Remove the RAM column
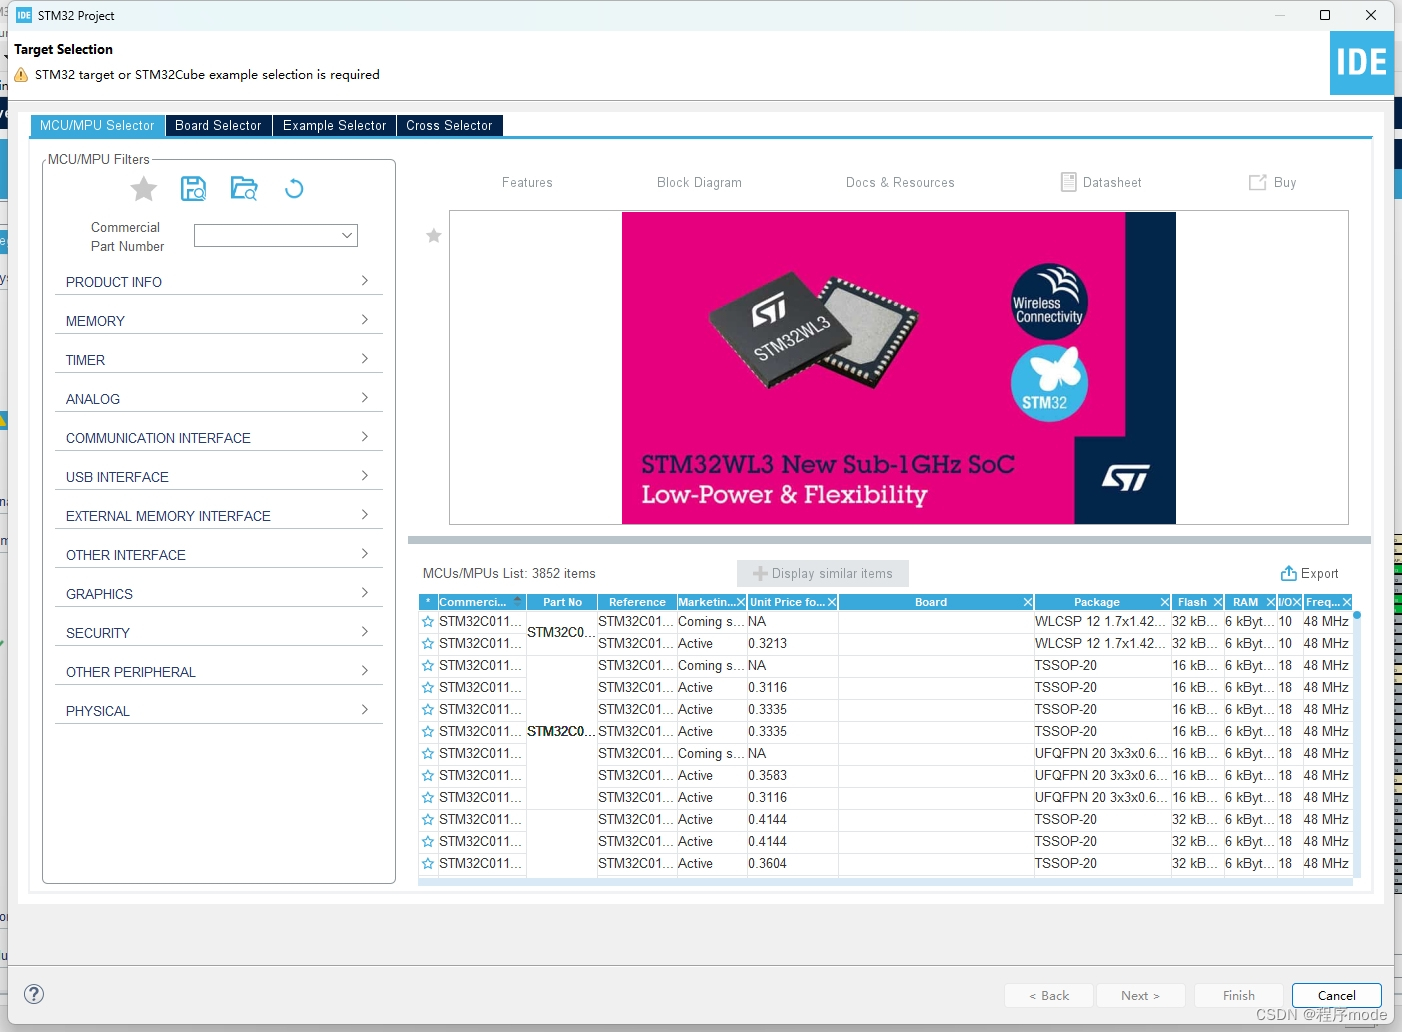Viewport: 1402px width, 1032px height. [x=1271, y=602]
